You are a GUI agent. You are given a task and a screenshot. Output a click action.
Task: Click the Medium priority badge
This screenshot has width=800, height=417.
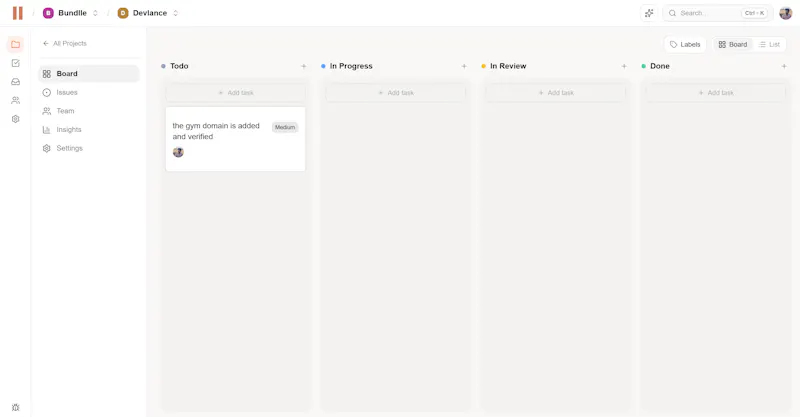click(285, 127)
